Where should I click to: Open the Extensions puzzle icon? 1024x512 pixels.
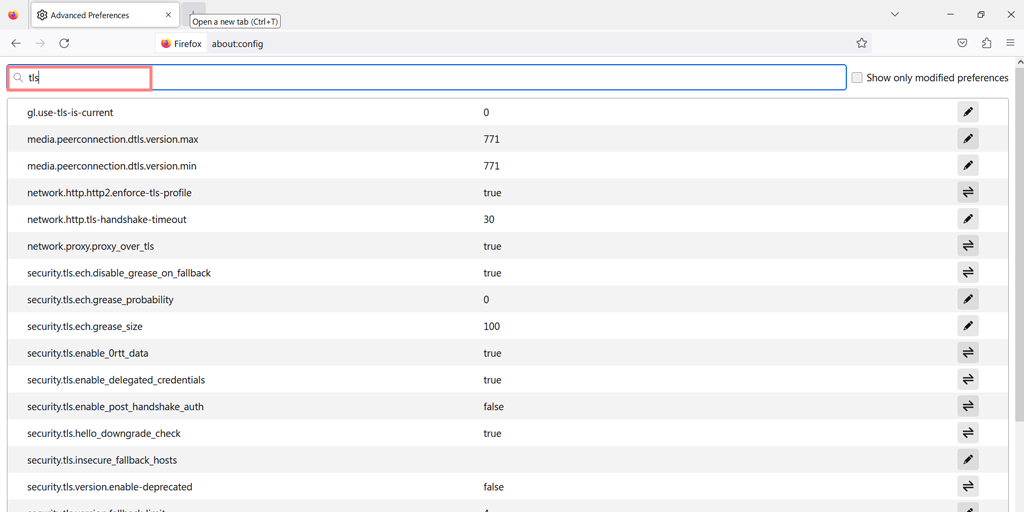point(986,44)
